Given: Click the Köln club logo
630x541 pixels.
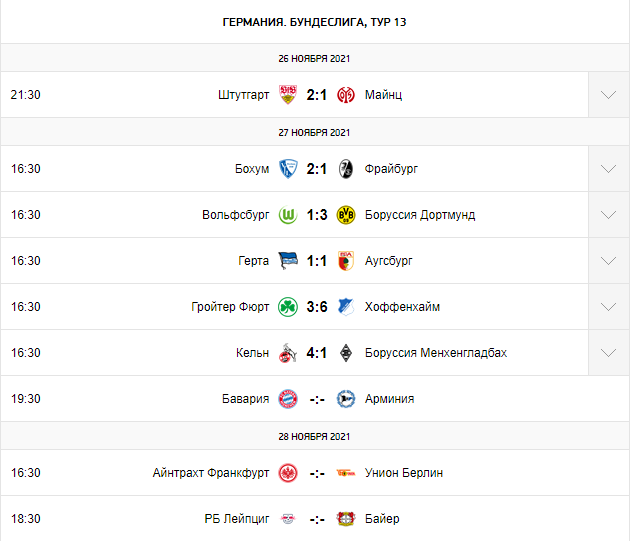Looking at the screenshot, I should (288, 353).
